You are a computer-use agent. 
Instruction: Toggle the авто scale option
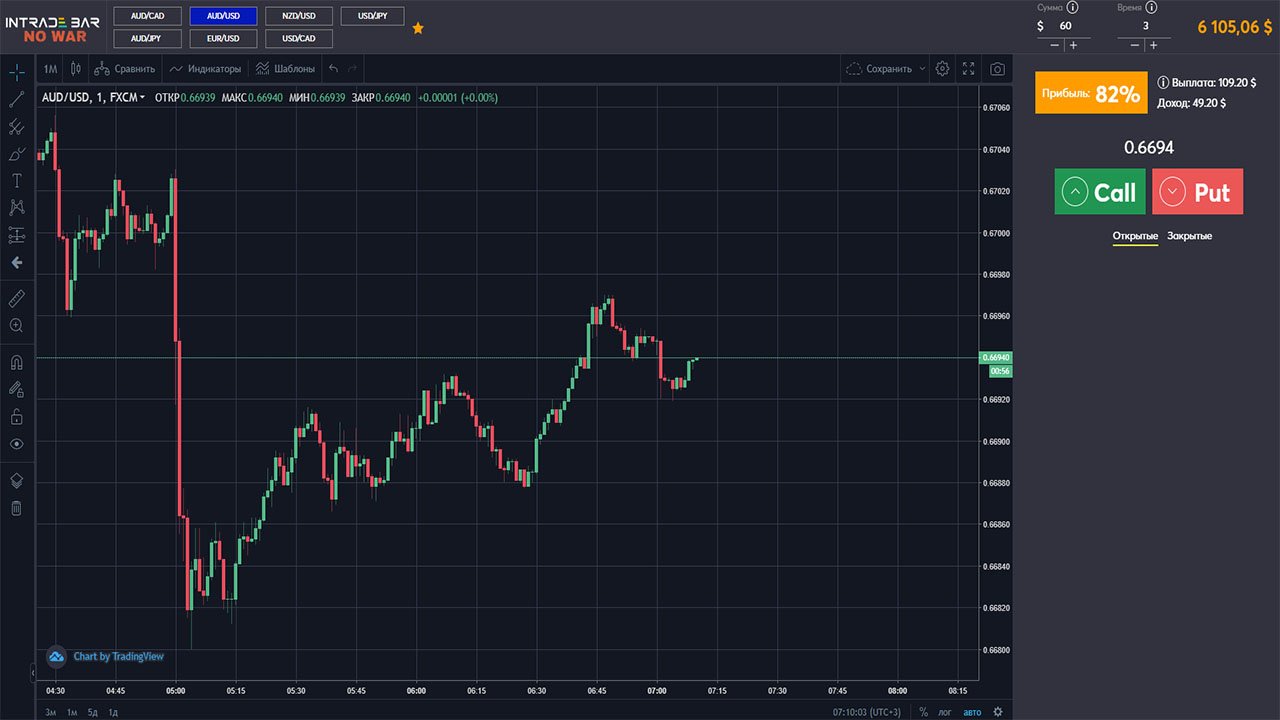point(972,712)
